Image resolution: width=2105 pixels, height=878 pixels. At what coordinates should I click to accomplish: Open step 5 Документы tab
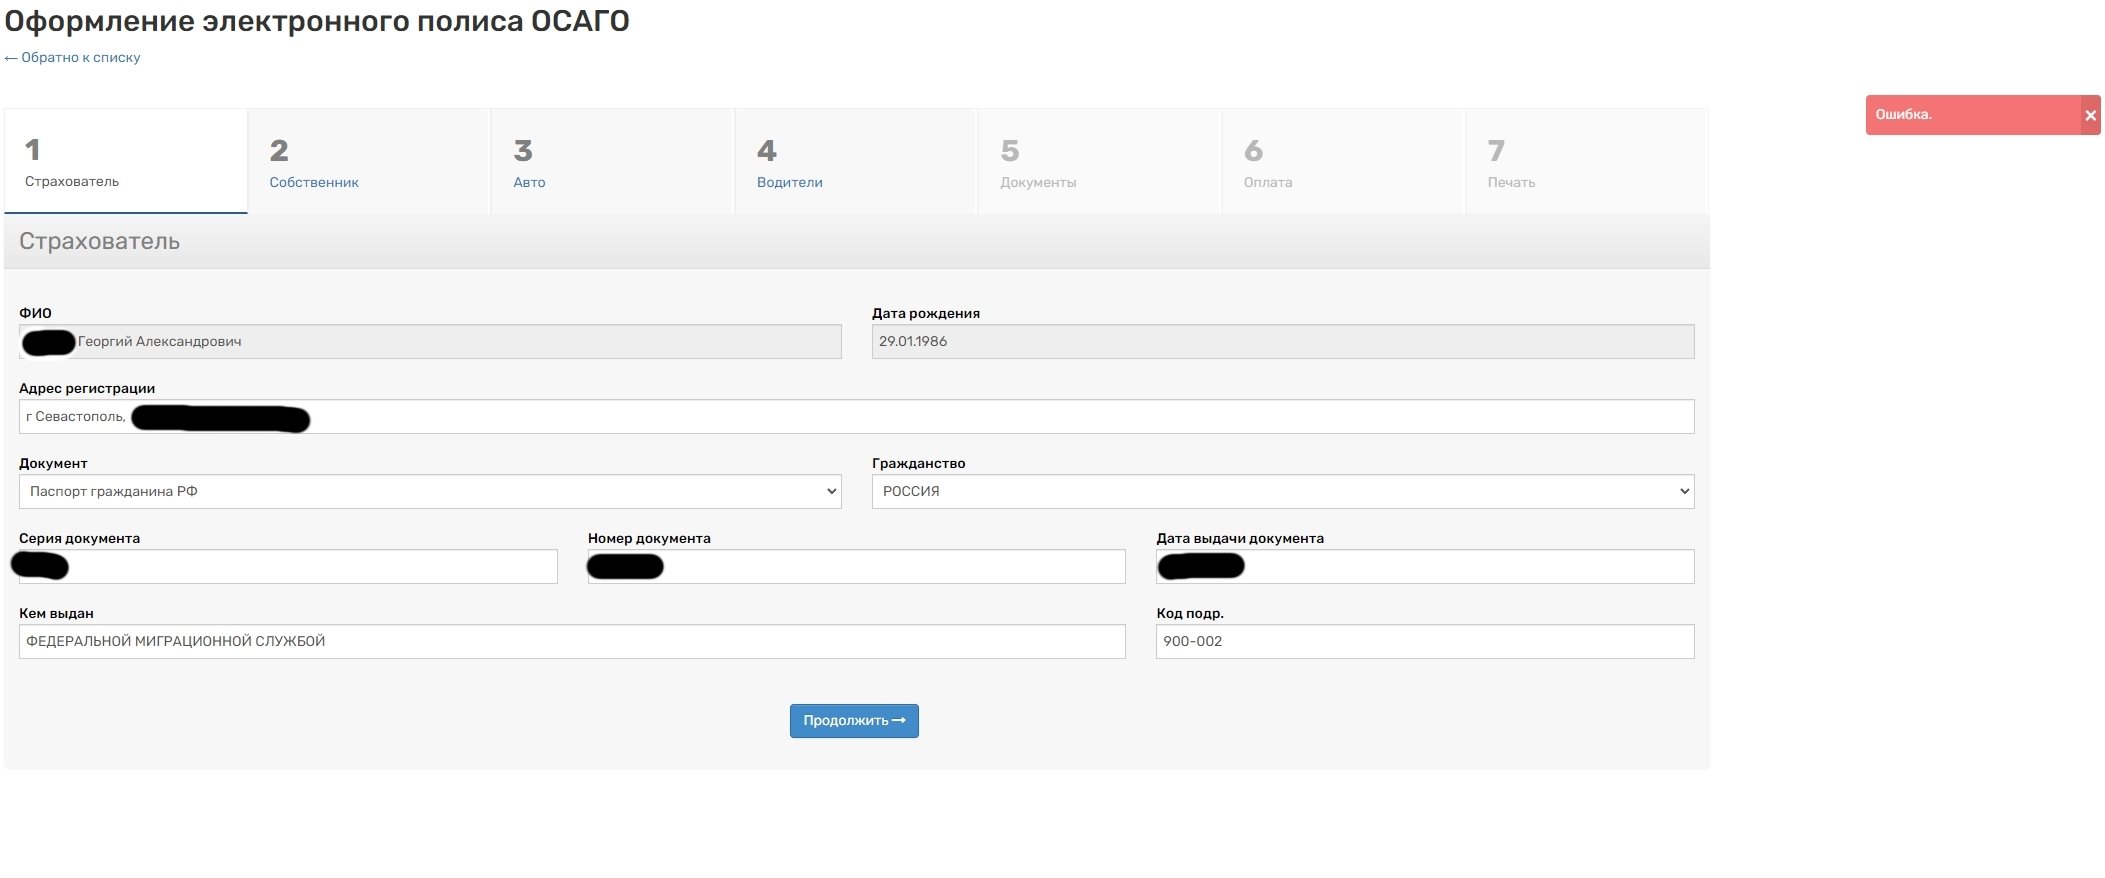pos(1099,162)
